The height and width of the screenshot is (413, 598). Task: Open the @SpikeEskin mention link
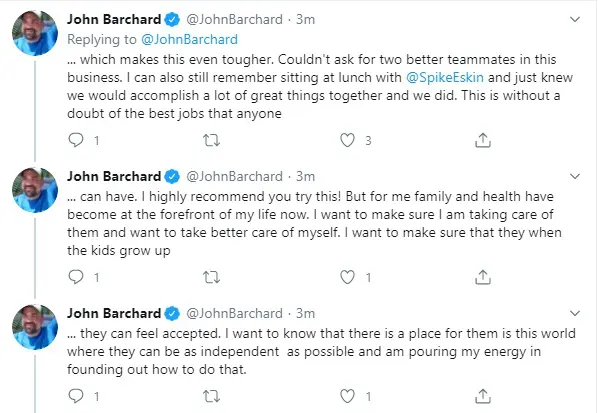[x=445, y=77]
